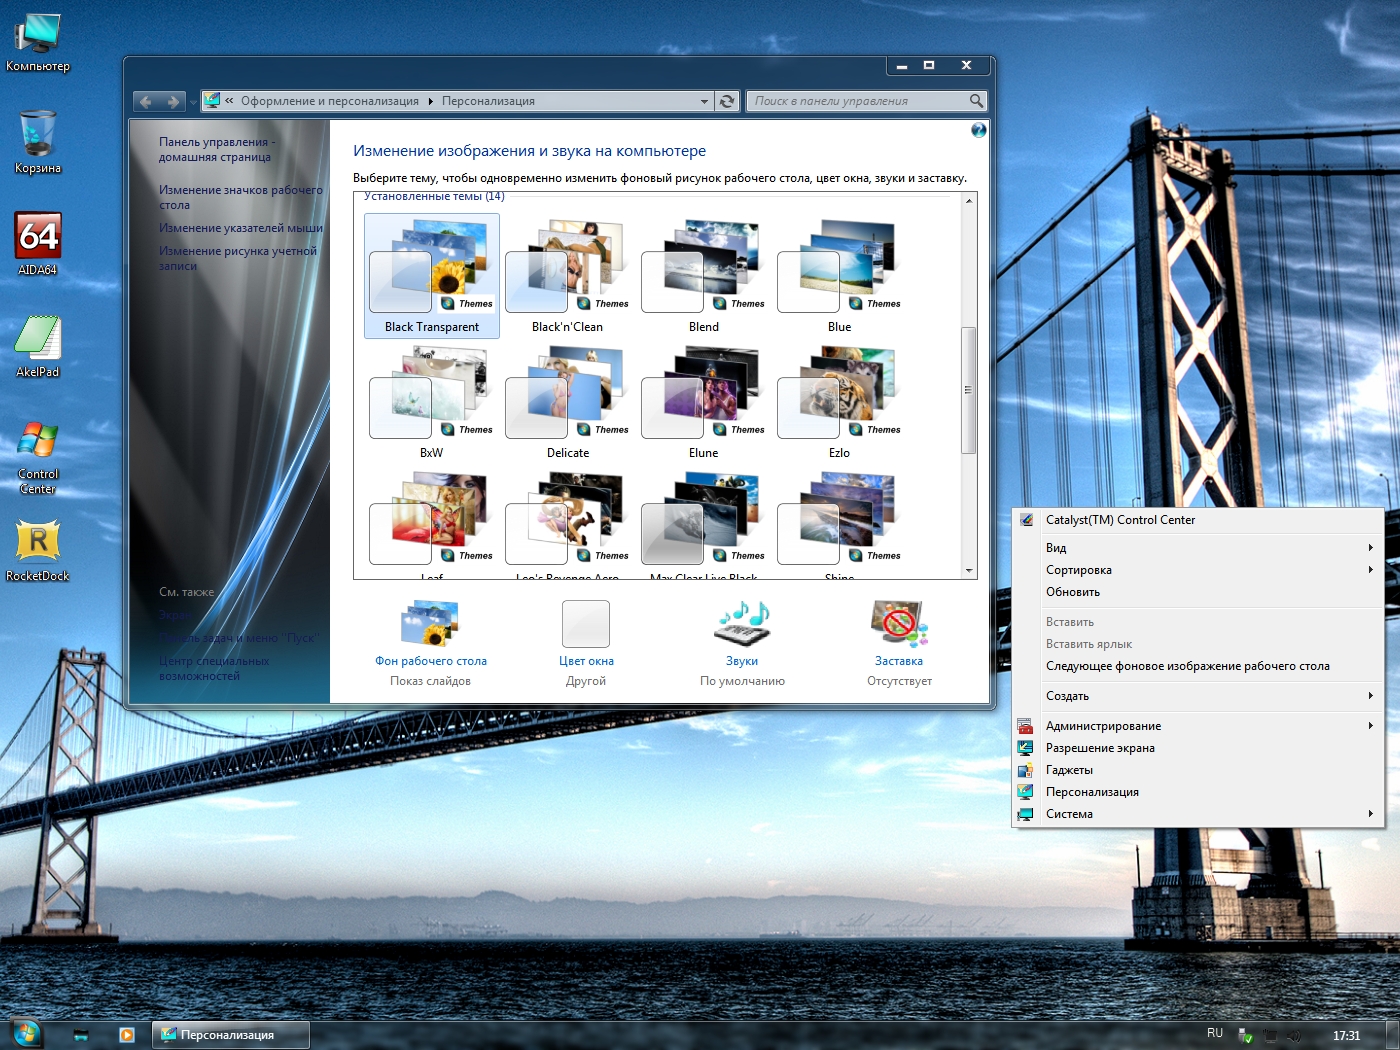Click the theme list scrollbar thumb
The image size is (1400, 1050).
pos(968,390)
